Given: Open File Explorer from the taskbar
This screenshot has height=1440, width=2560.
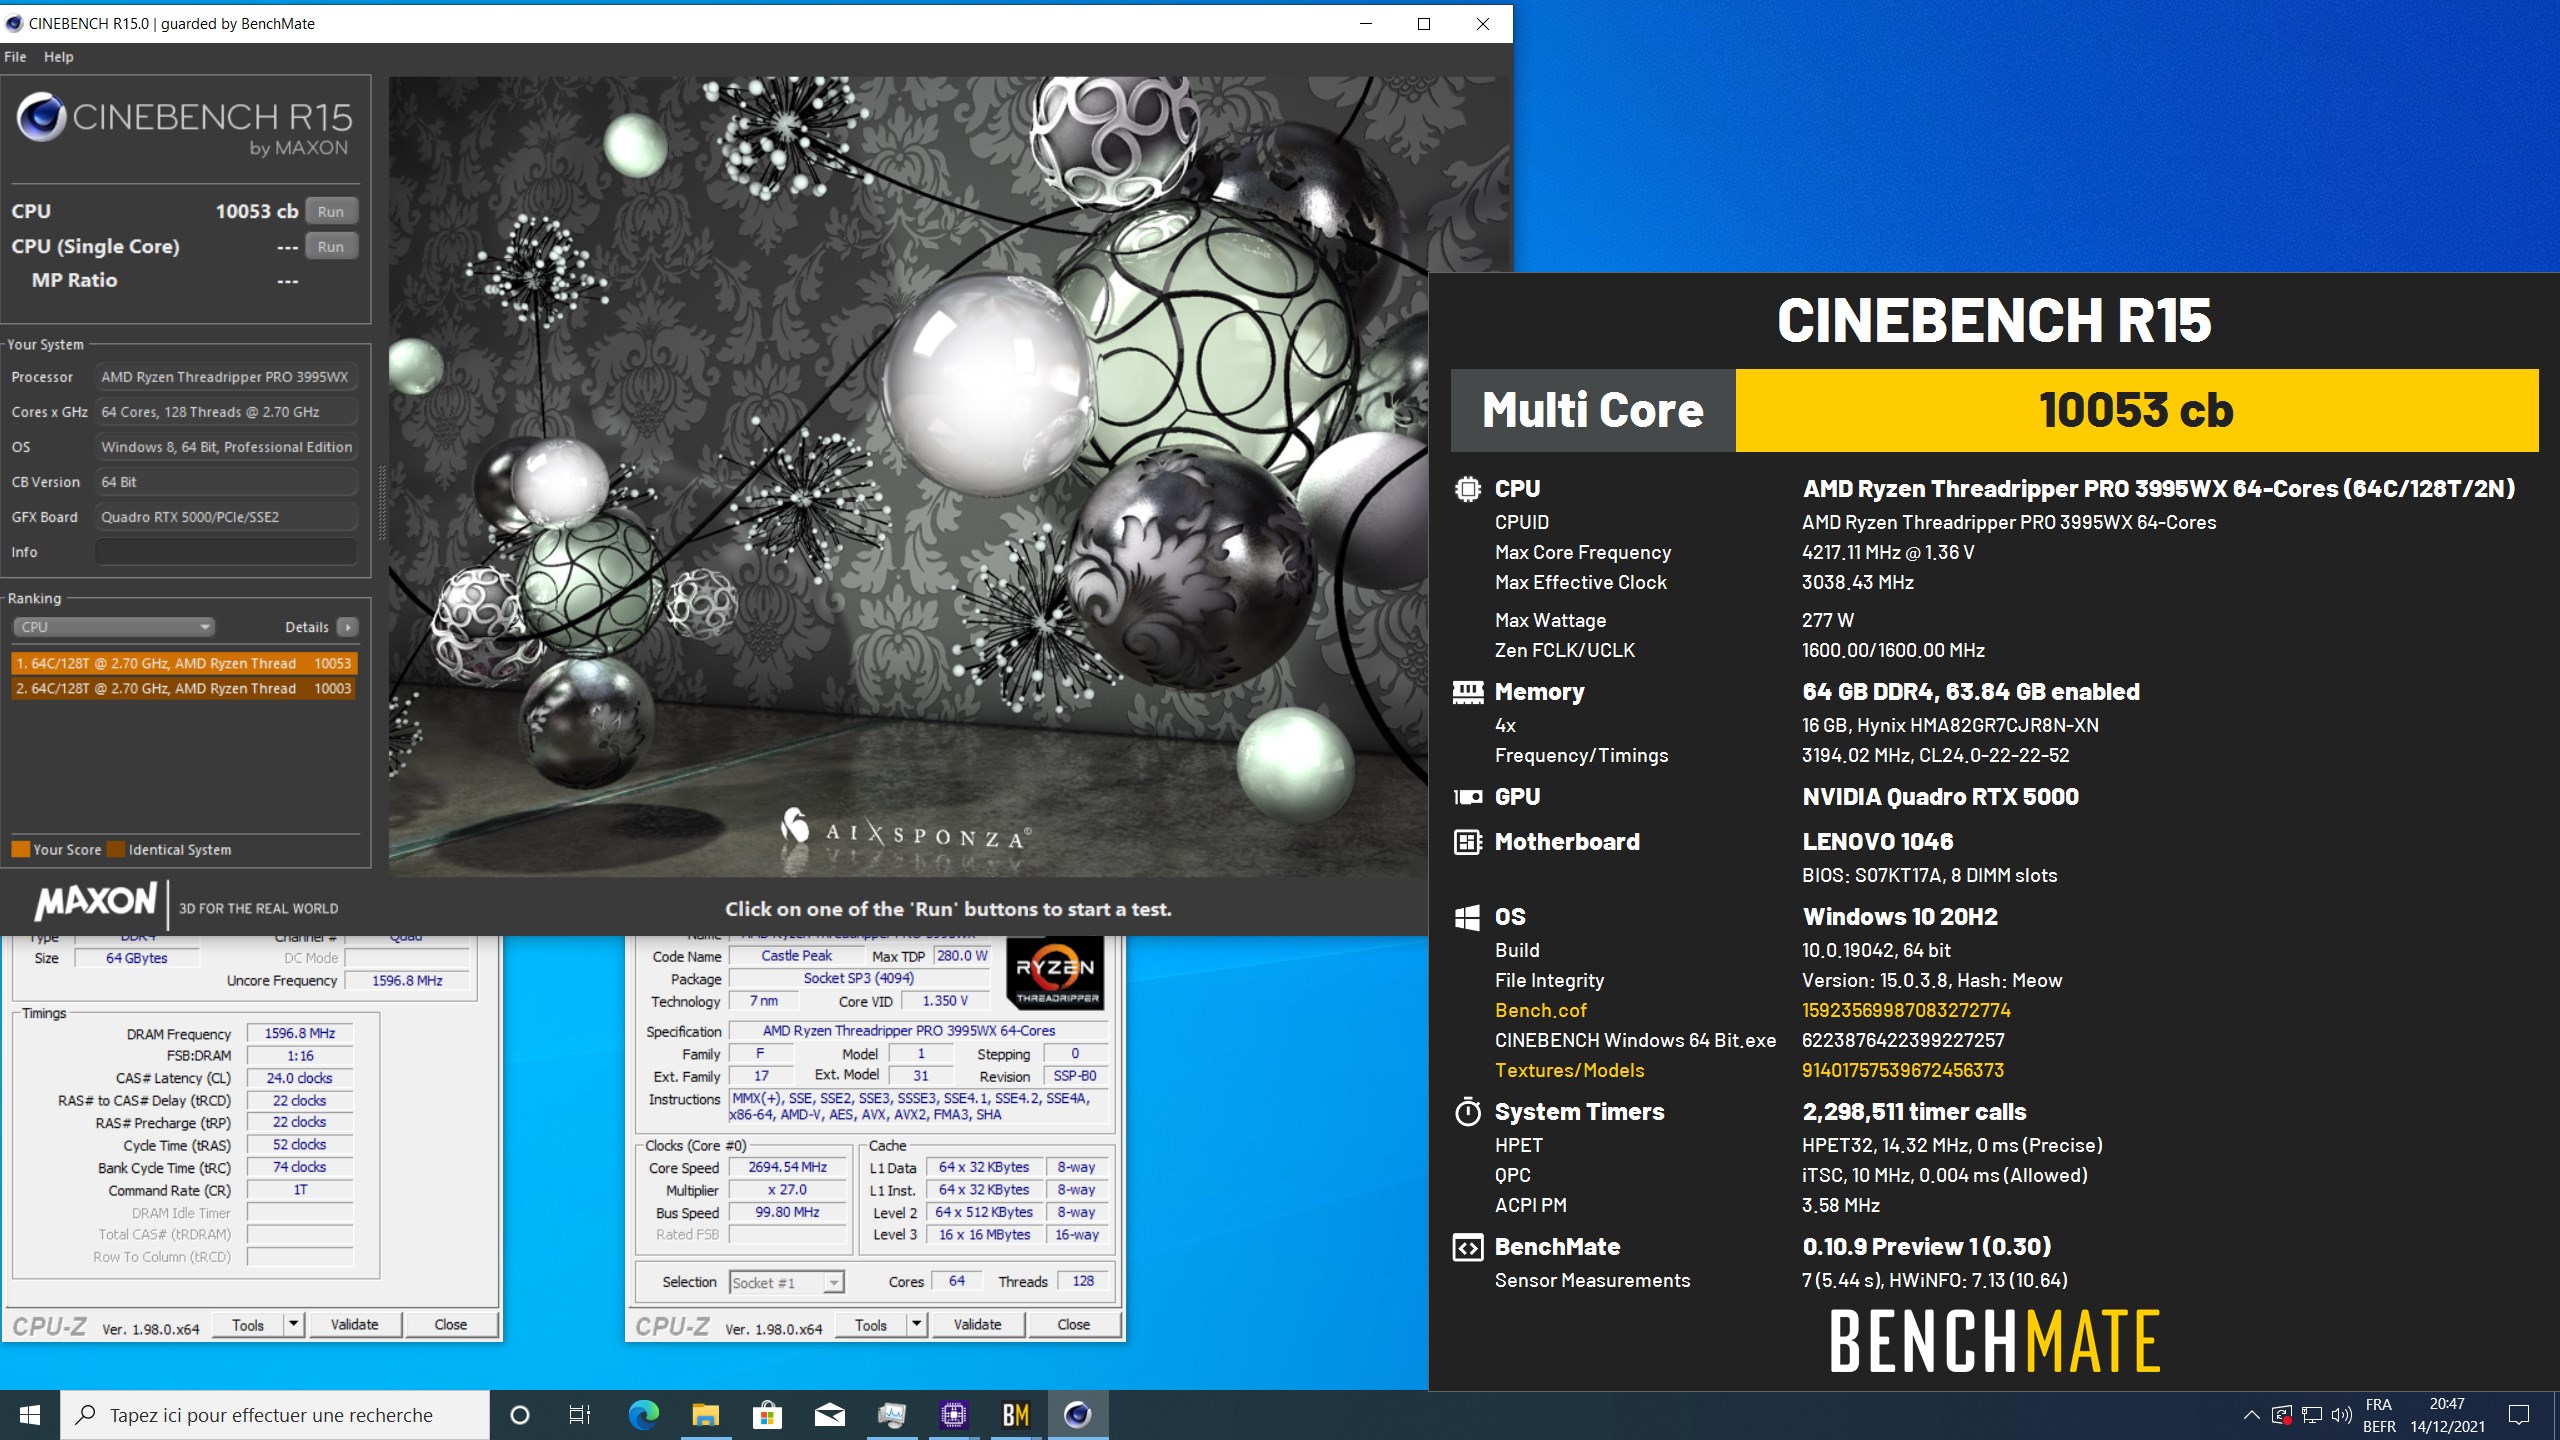Looking at the screenshot, I should tap(705, 1415).
